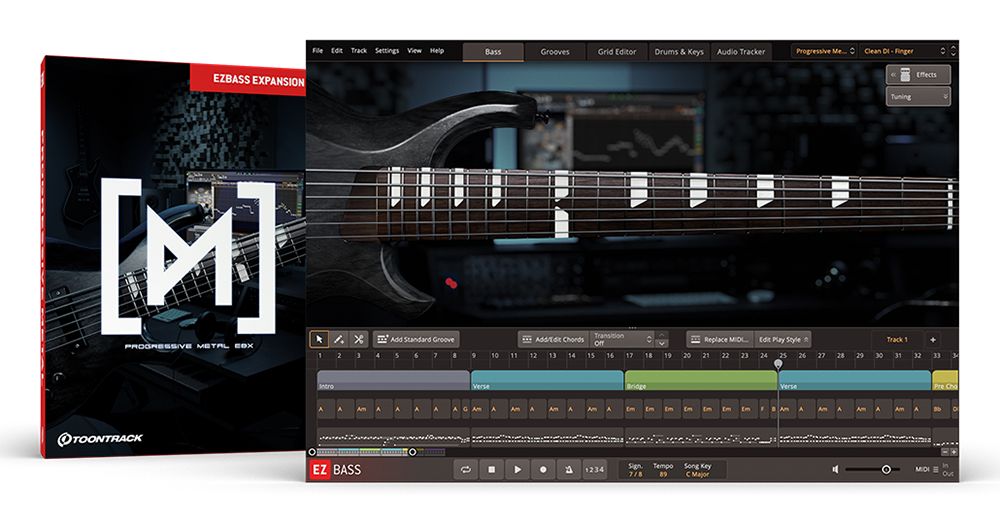Adjust the master volume slider
The image size is (1000, 524).
pos(872,470)
